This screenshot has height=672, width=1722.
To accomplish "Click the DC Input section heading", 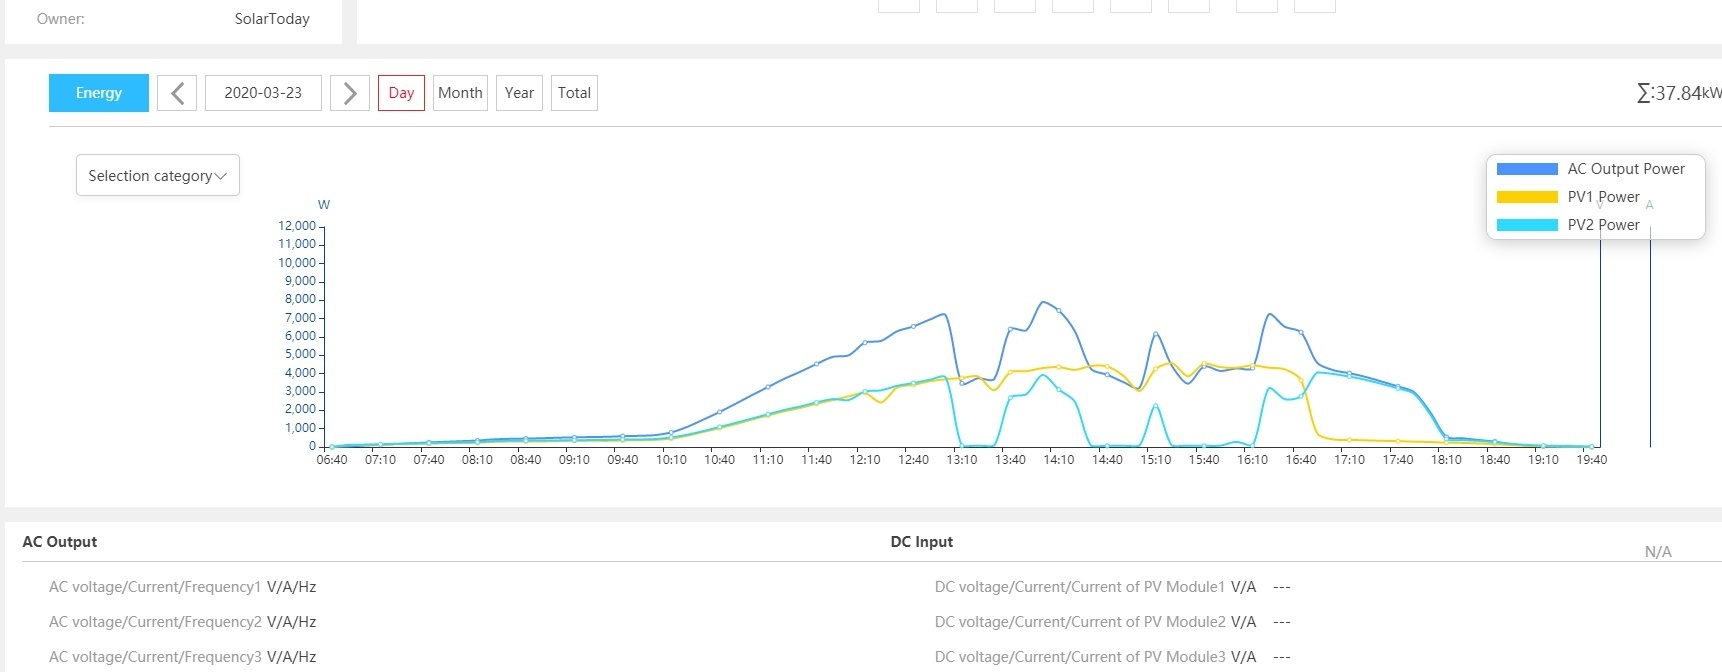I will point(921,542).
